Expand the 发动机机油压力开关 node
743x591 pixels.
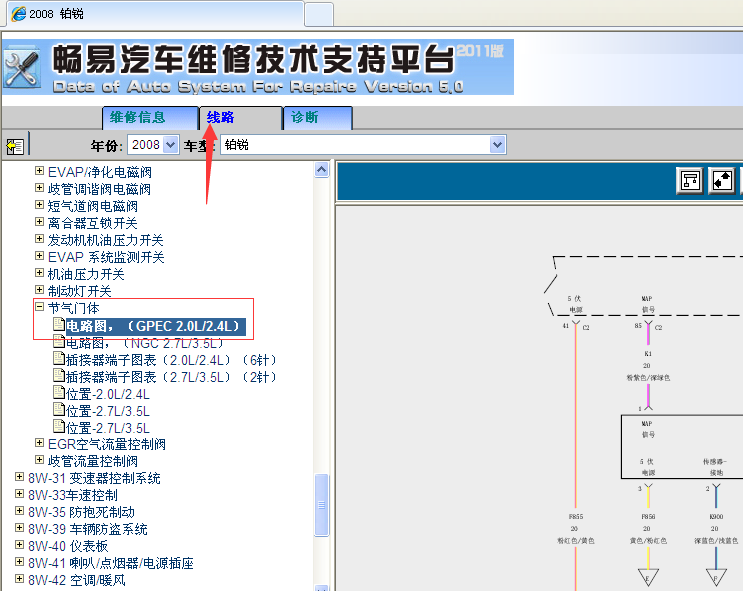pyautogui.click(x=39, y=239)
